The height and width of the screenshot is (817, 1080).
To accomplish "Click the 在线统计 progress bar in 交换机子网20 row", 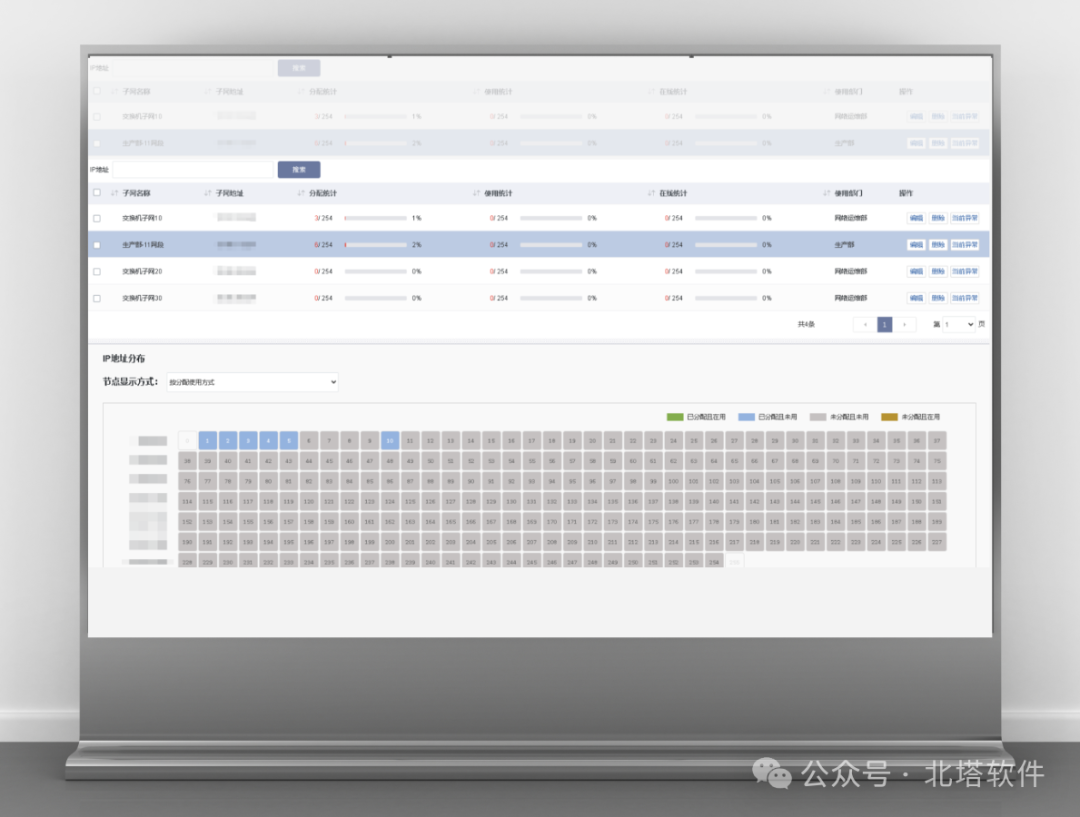I will click(x=726, y=271).
